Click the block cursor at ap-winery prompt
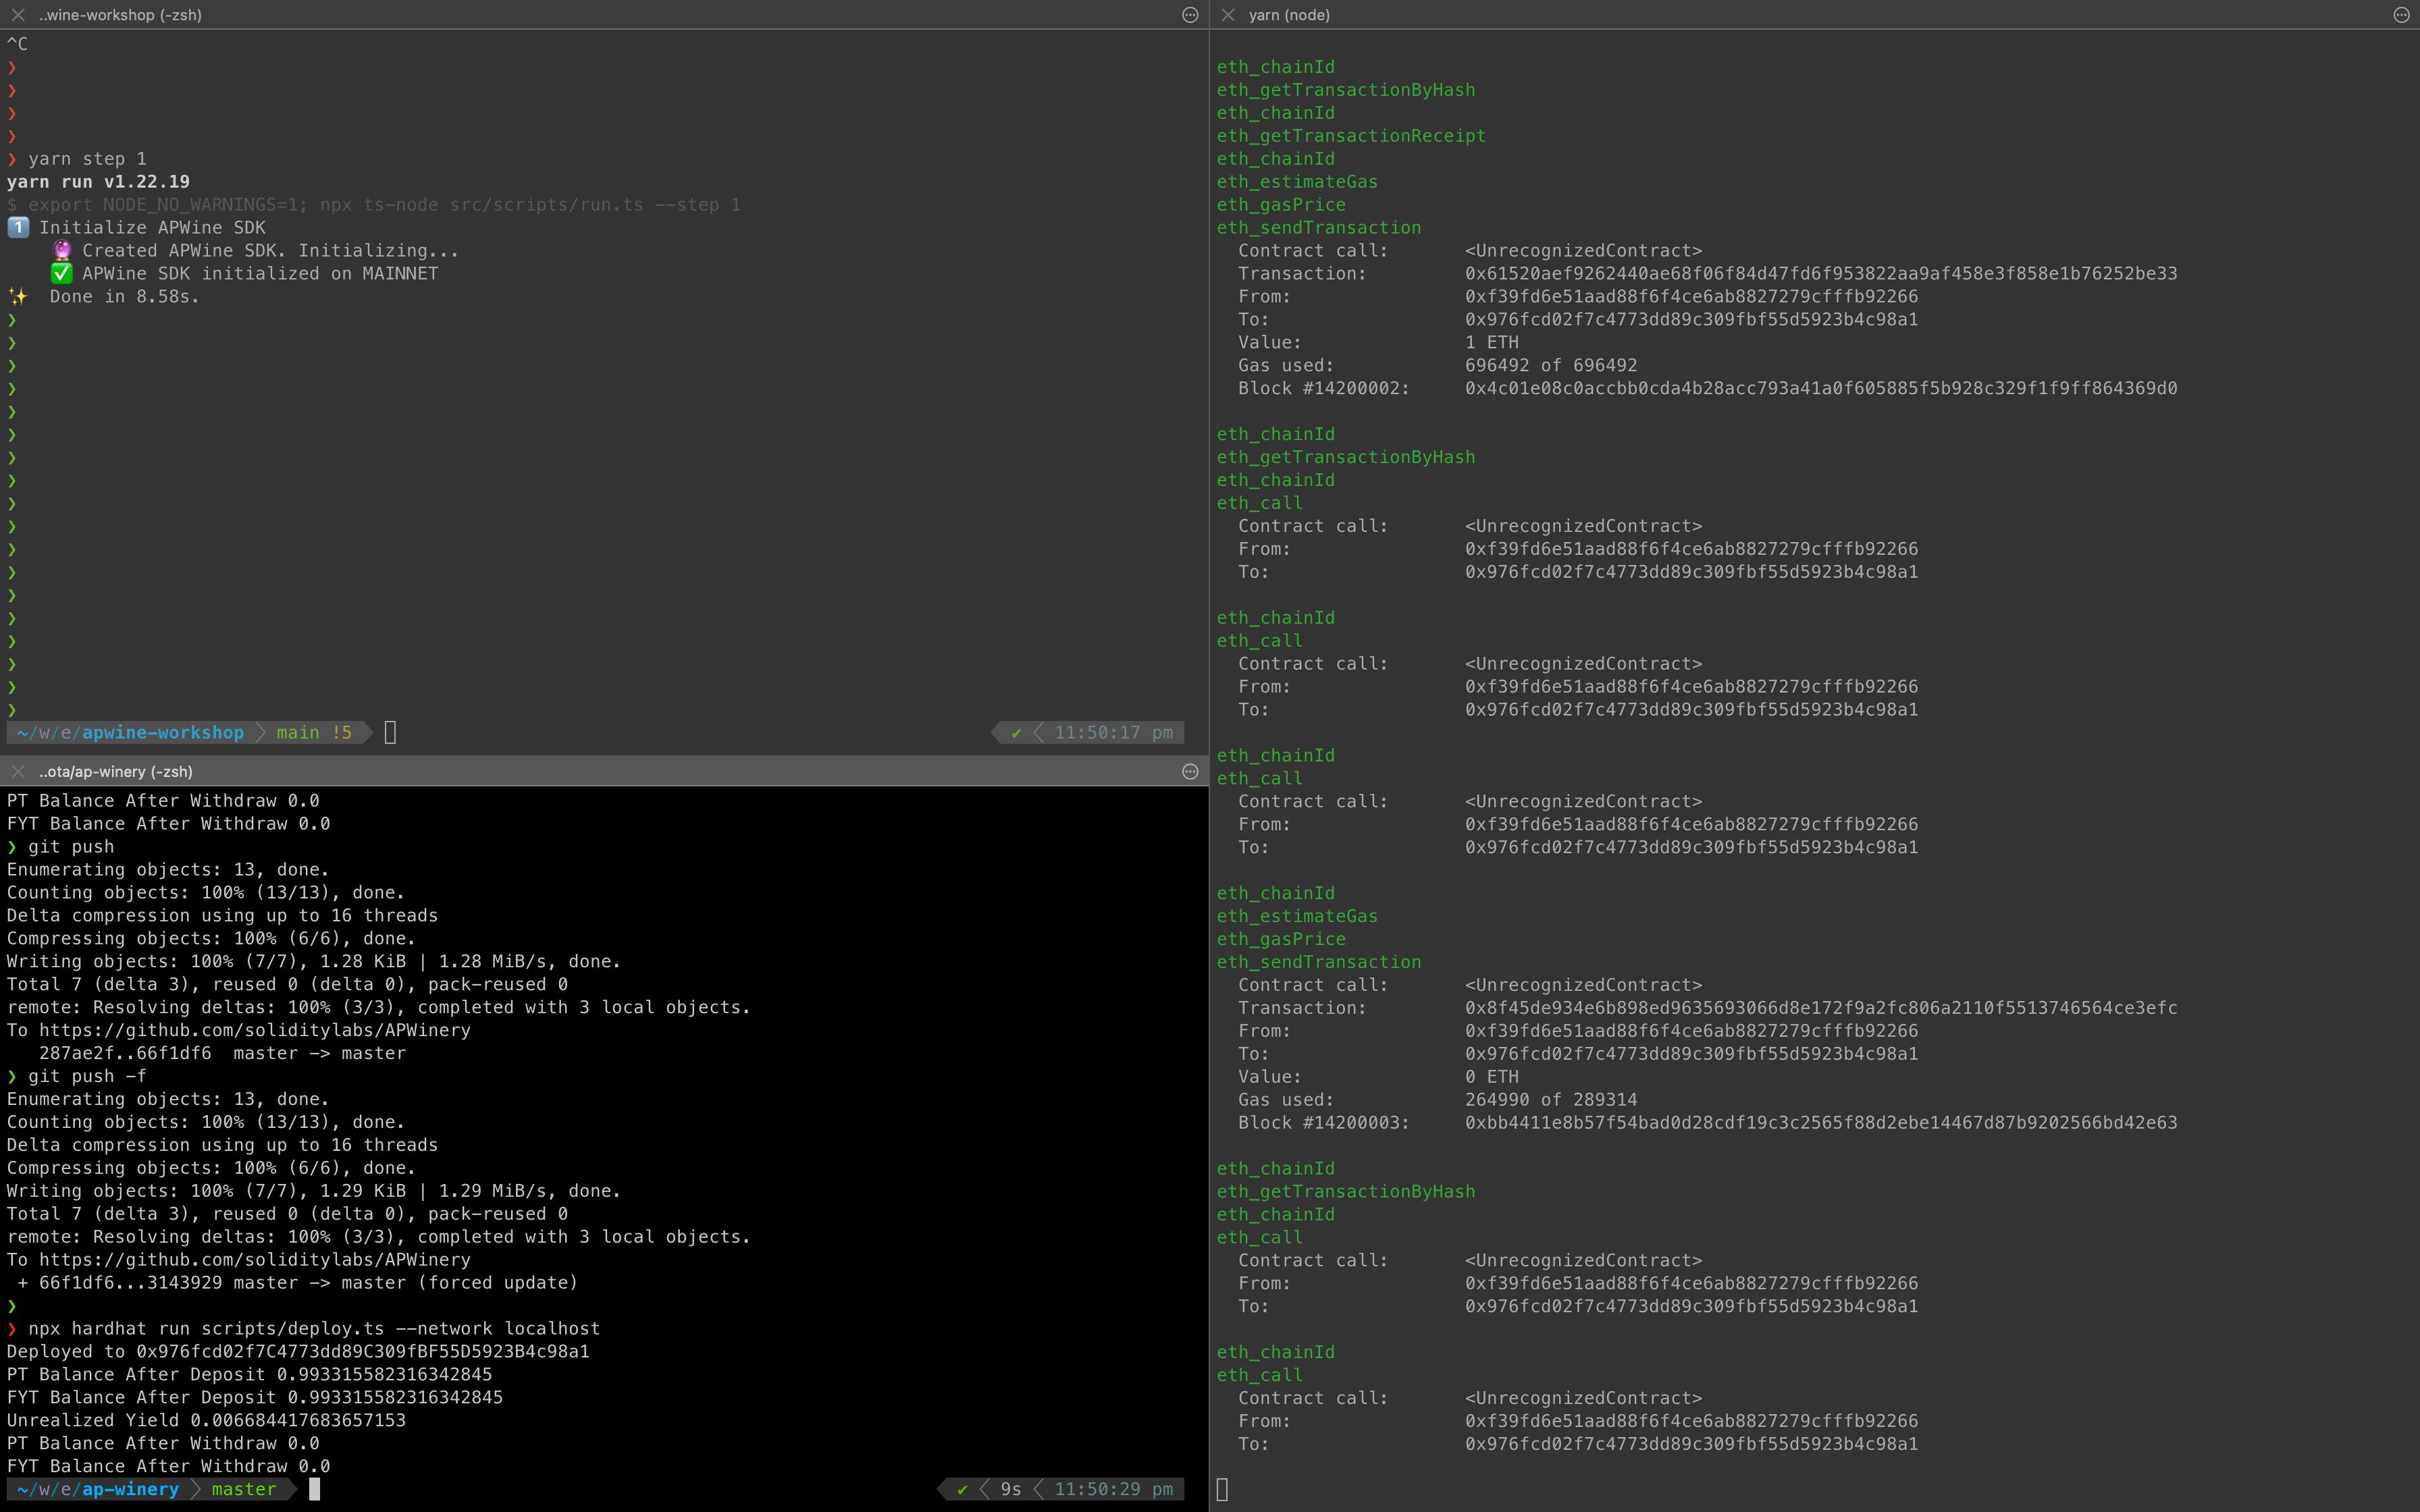2420x1512 pixels. [x=314, y=1489]
